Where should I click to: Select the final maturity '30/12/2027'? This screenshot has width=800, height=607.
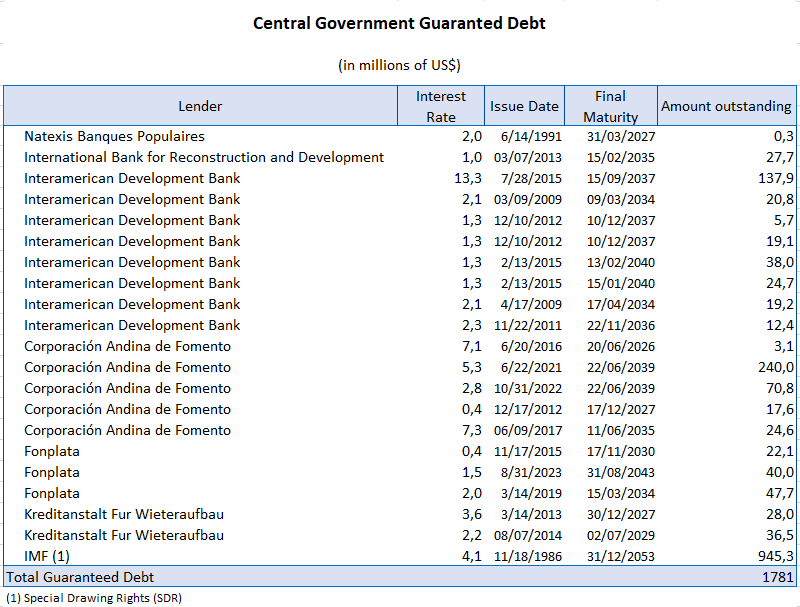click(x=621, y=515)
